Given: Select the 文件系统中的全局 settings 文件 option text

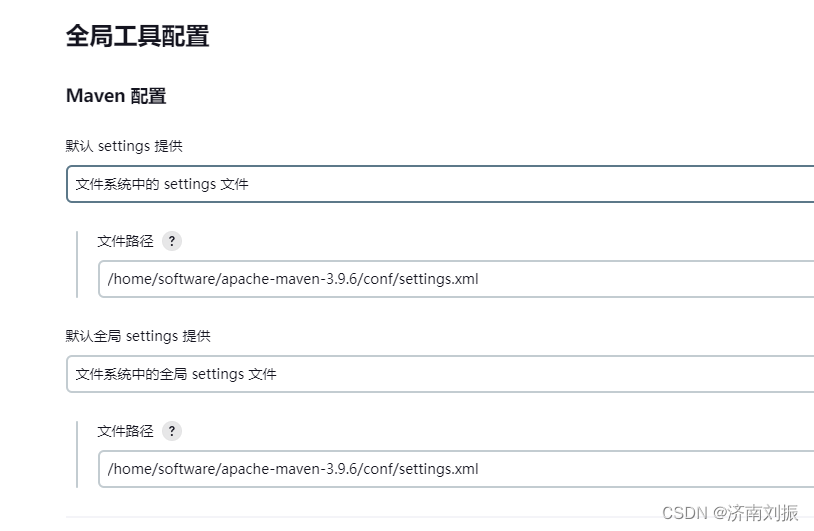Looking at the screenshot, I should (176, 374).
